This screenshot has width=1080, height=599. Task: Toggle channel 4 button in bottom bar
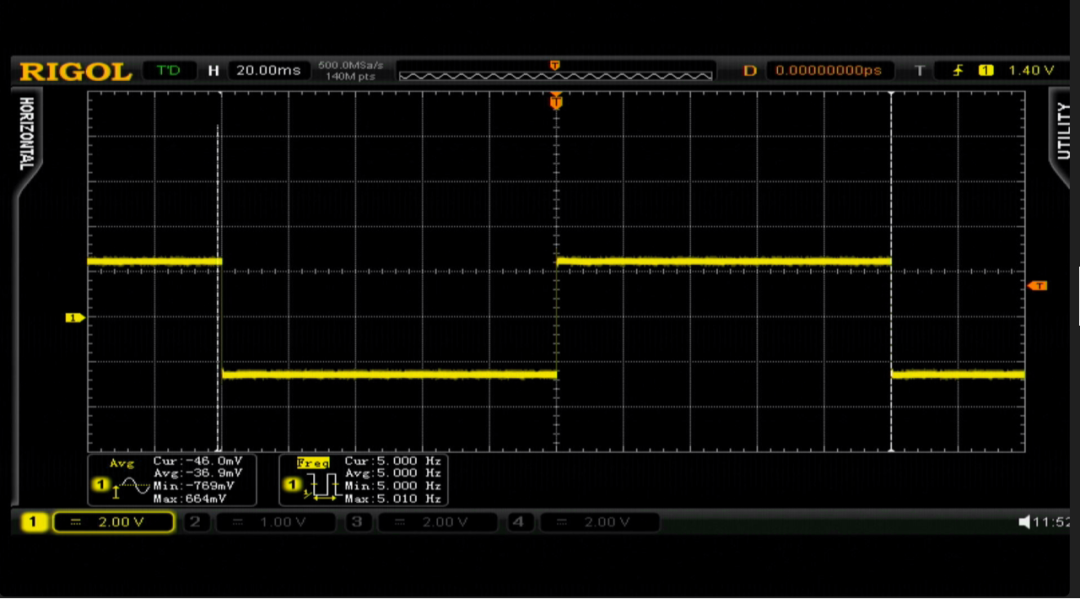(x=519, y=522)
